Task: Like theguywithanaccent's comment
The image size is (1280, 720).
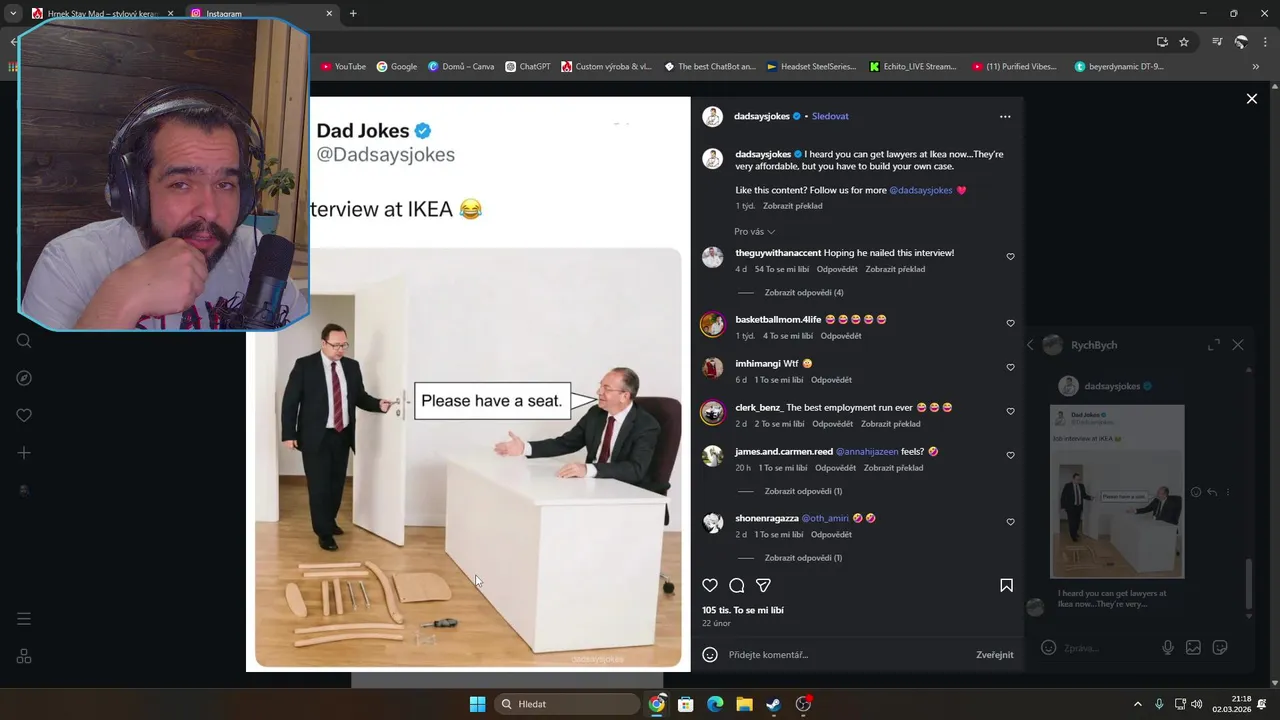Action: [1010, 257]
